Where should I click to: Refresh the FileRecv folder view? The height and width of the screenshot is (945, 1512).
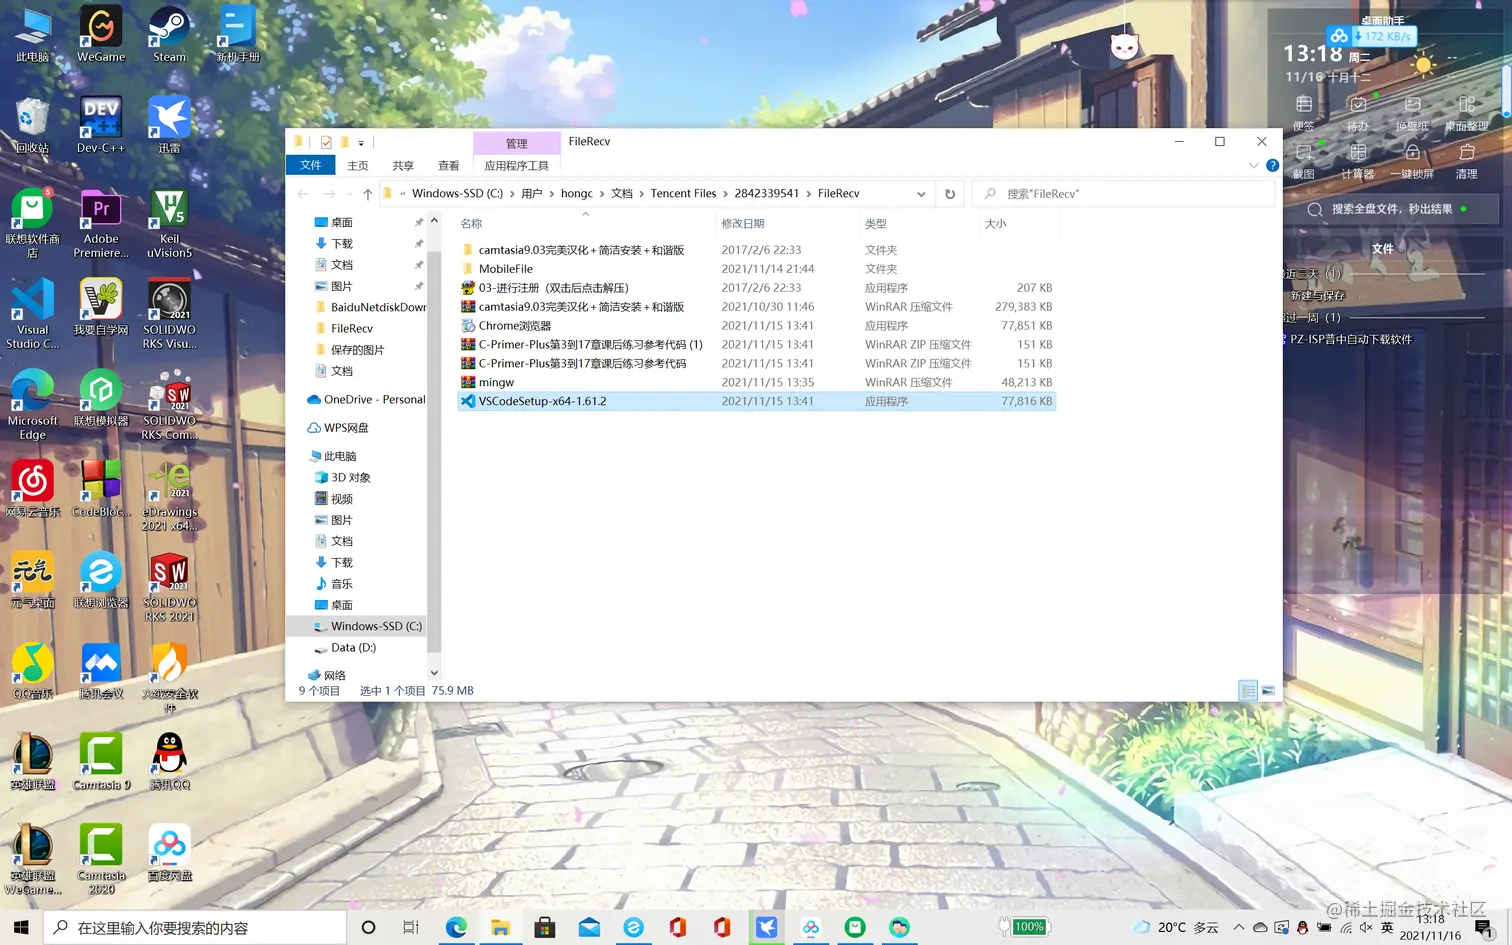tap(950, 194)
